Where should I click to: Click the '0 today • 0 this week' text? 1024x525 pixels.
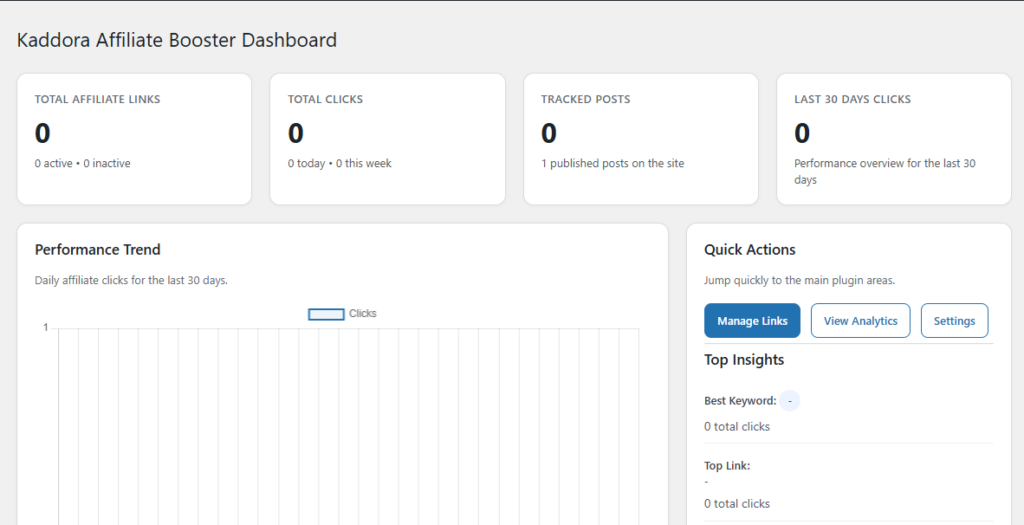click(x=339, y=163)
